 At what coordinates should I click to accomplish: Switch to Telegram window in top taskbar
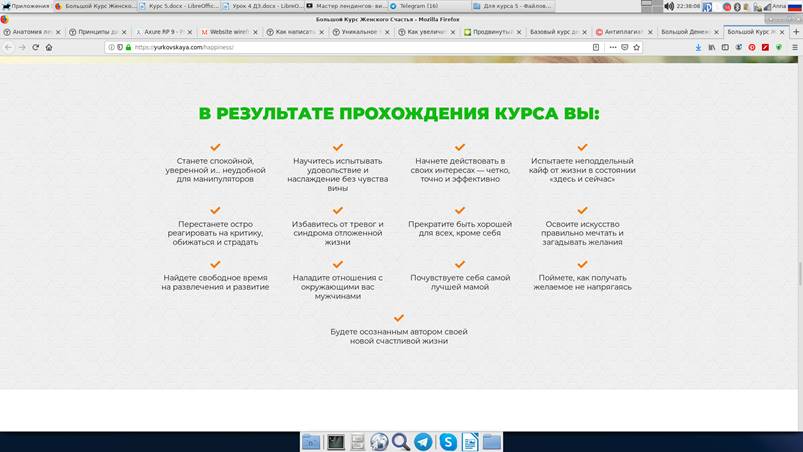[414, 6]
